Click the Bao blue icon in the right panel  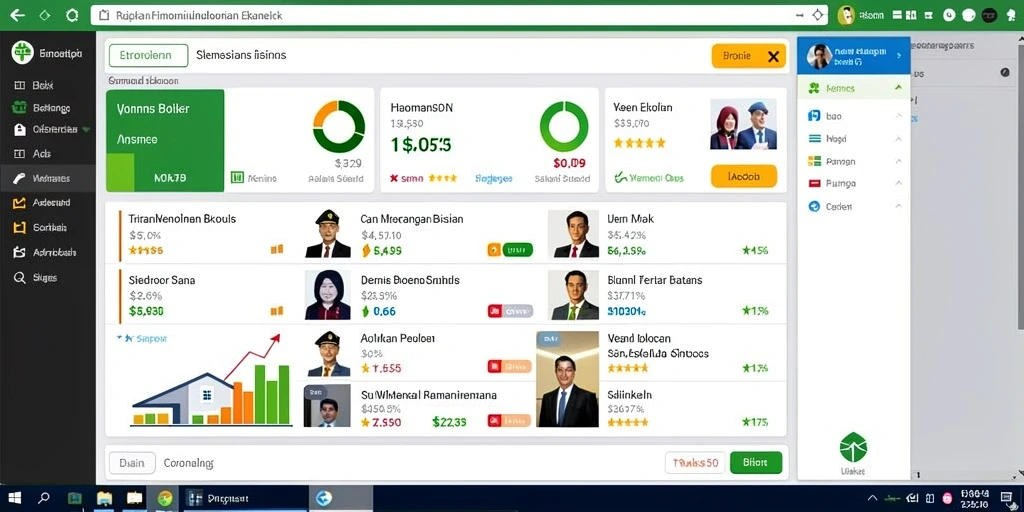click(814, 116)
